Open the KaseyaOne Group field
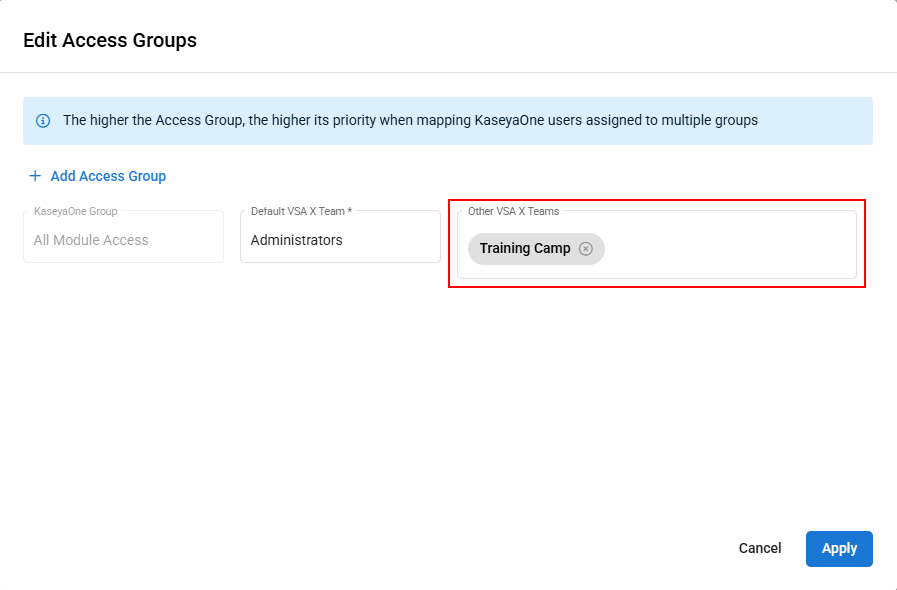The height and width of the screenshot is (590, 897). 123,240
